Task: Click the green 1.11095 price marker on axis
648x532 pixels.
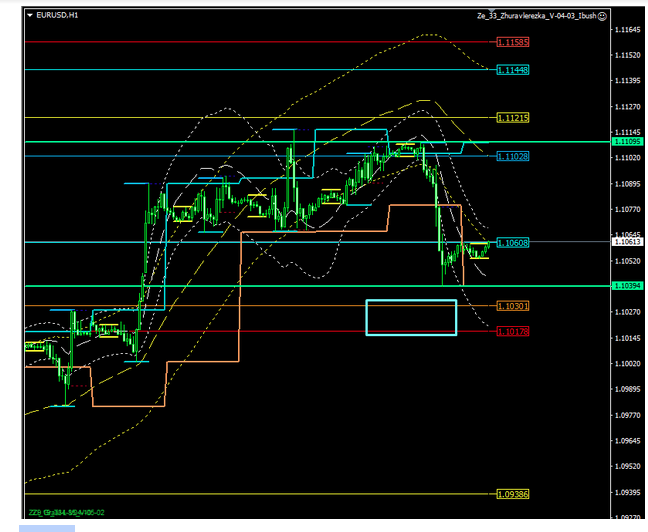Action: coord(629,142)
